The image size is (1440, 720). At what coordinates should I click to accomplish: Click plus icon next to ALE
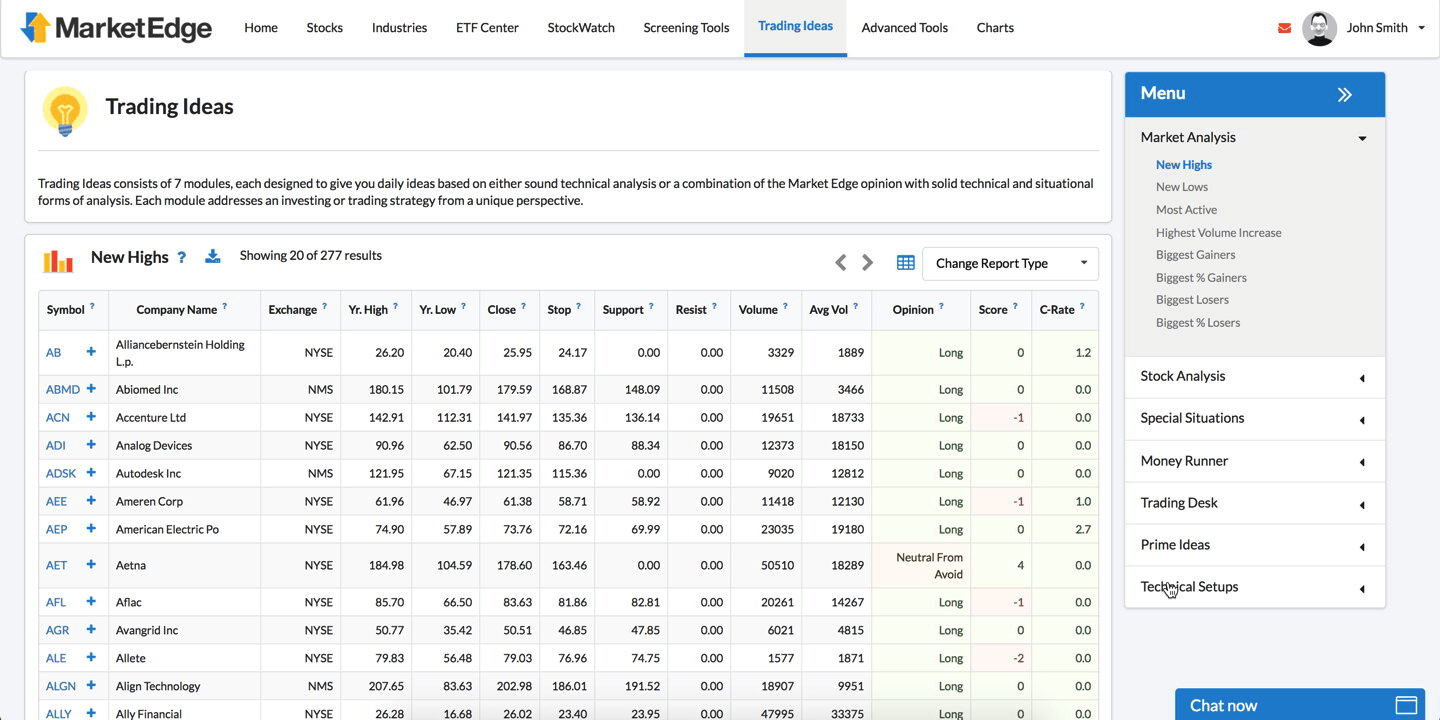point(91,657)
